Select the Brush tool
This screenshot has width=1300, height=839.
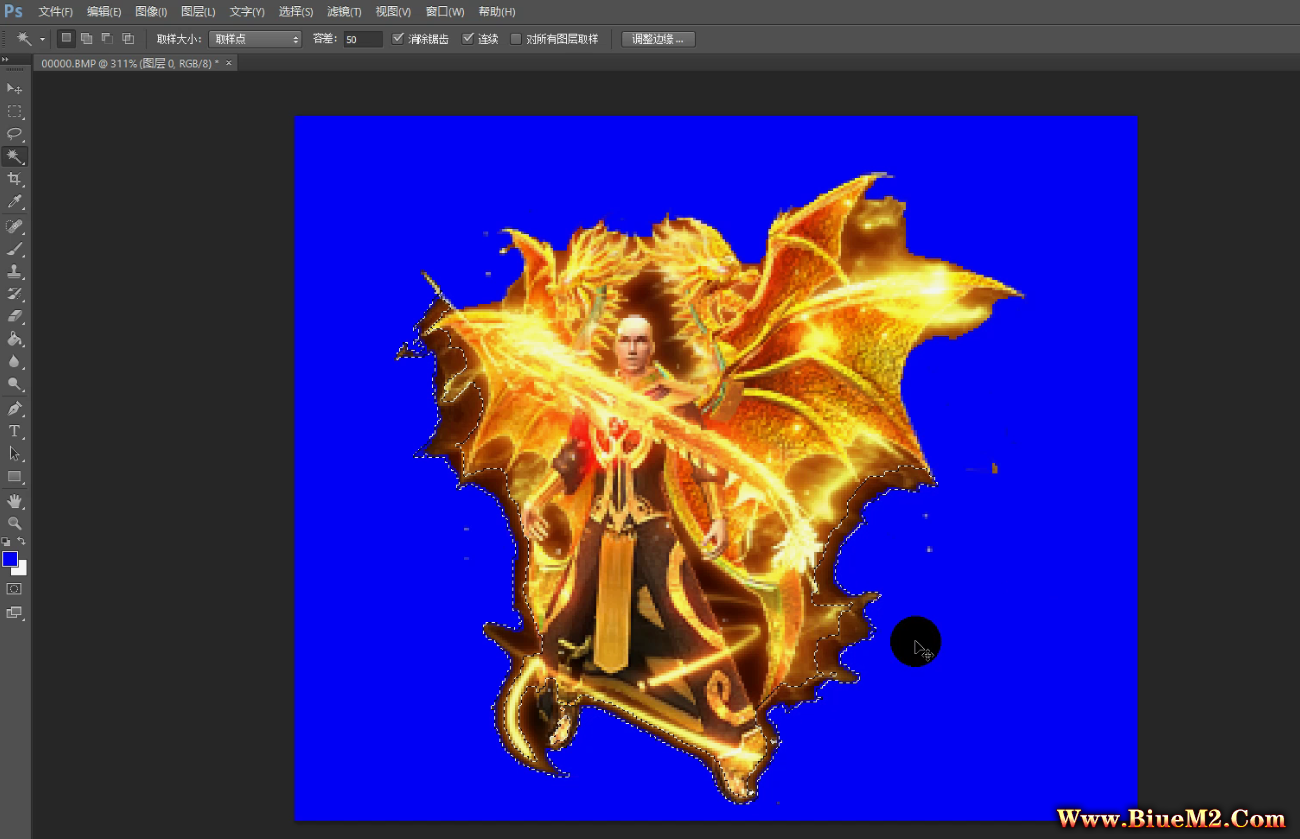coord(14,249)
